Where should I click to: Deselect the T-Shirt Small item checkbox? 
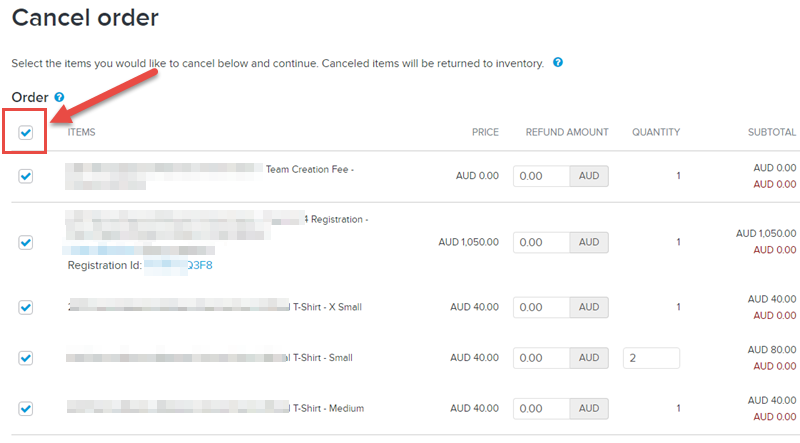(26, 358)
